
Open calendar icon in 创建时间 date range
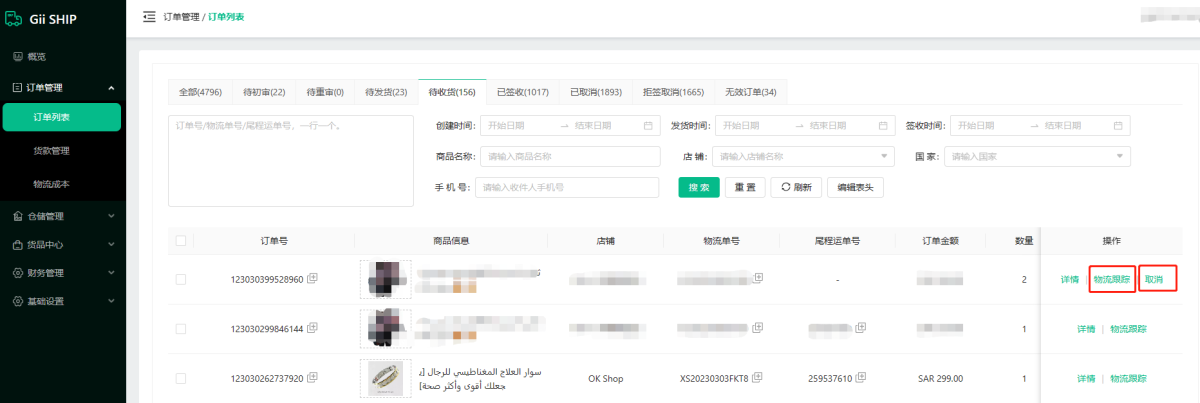pyautogui.click(x=648, y=126)
